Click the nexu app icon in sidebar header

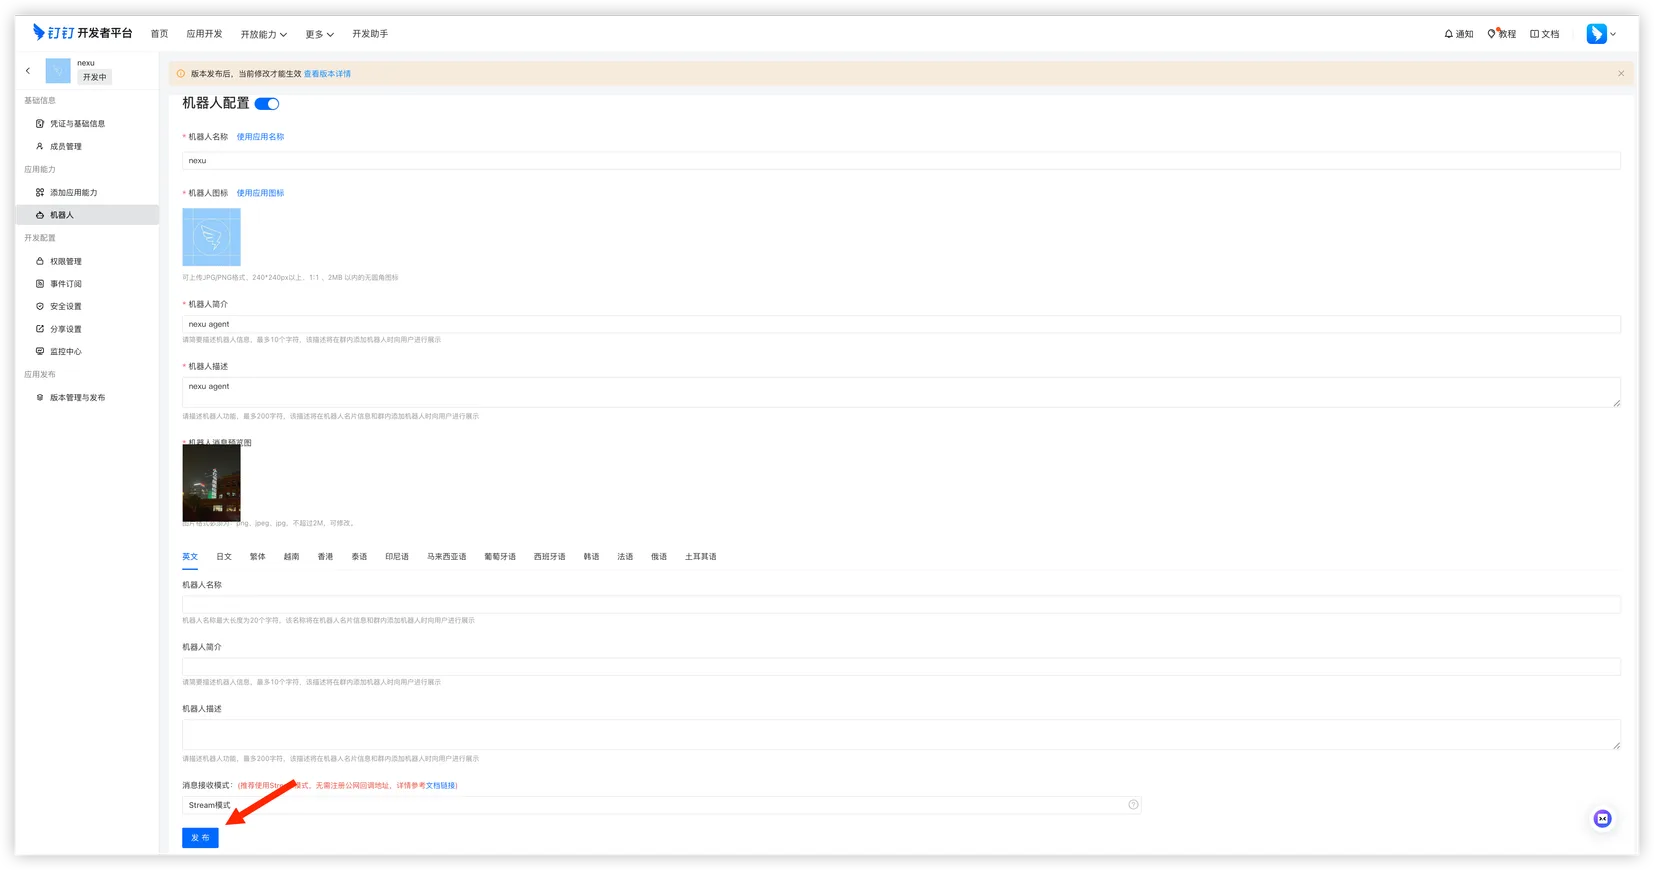click(x=58, y=71)
